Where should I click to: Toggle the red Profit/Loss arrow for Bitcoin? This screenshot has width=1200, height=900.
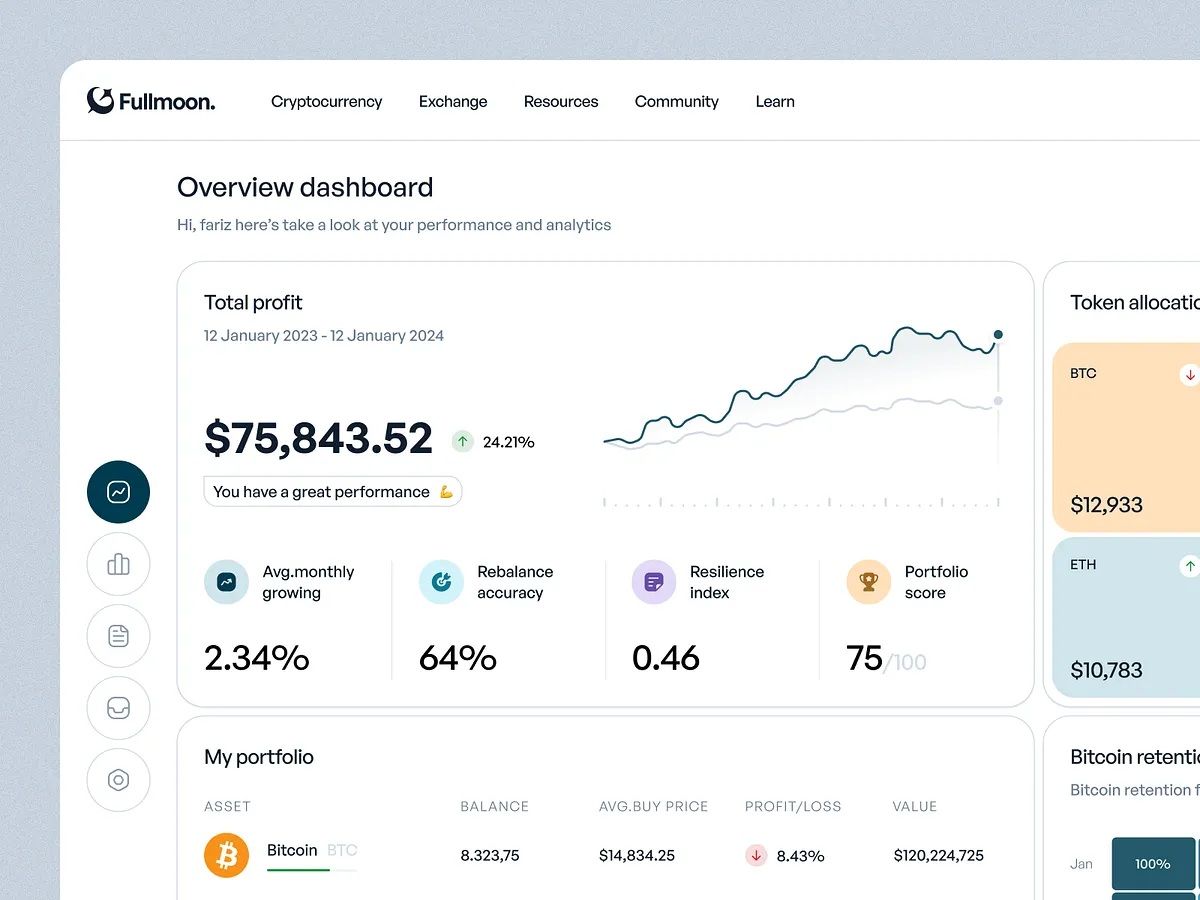[x=756, y=856]
